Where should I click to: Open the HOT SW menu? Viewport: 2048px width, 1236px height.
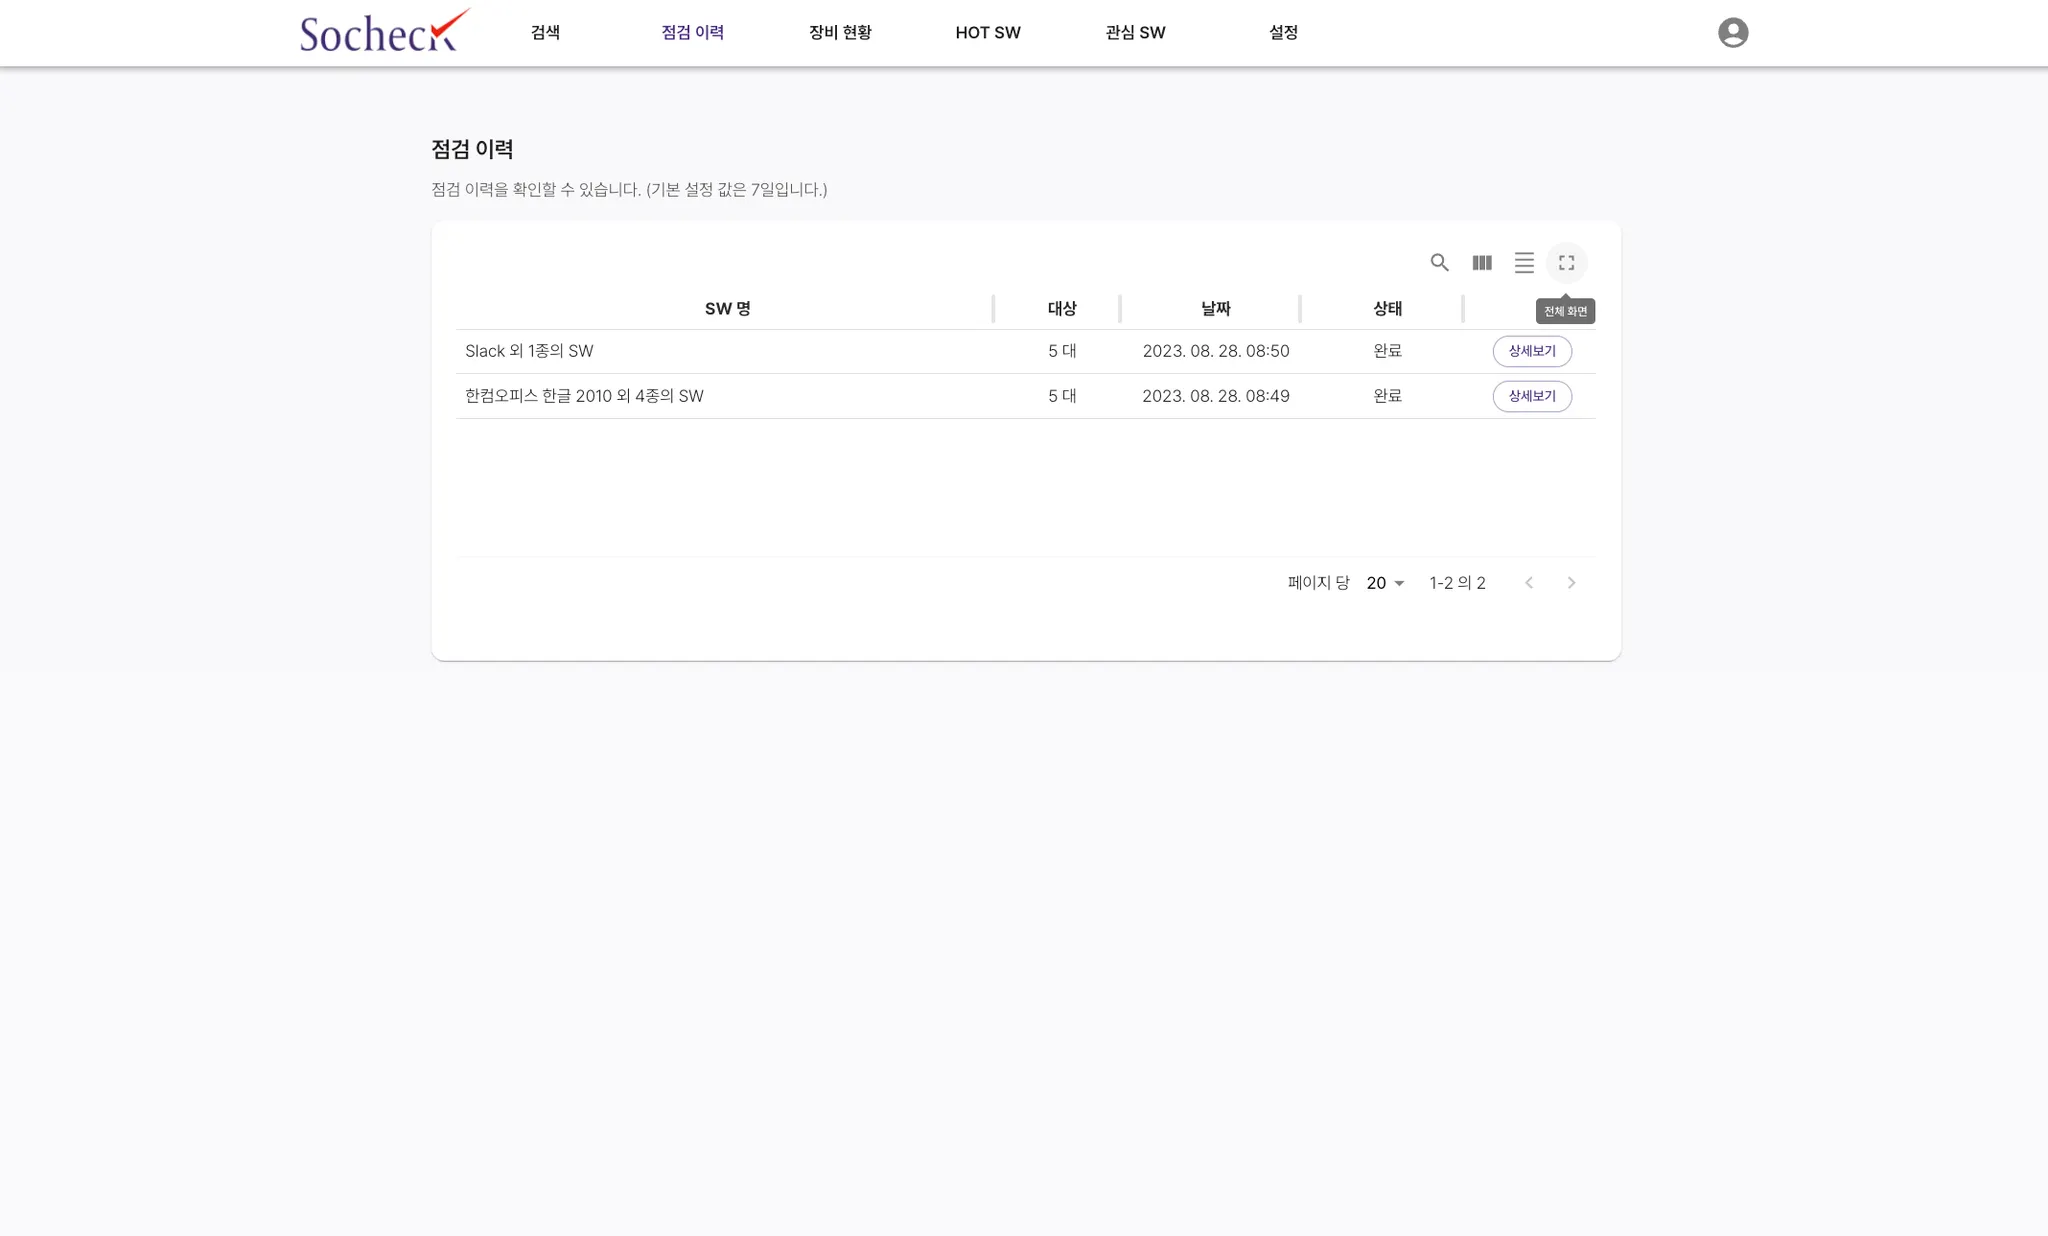click(x=988, y=33)
